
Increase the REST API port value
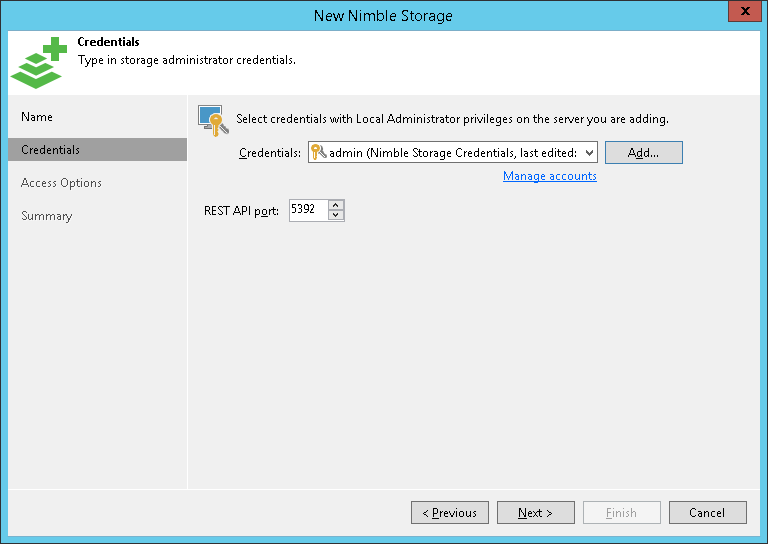pyautogui.click(x=336, y=205)
